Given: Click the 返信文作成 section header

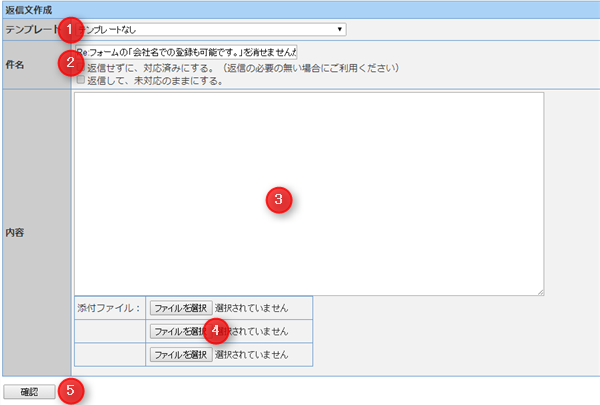Looking at the screenshot, I should click(29, 8).
